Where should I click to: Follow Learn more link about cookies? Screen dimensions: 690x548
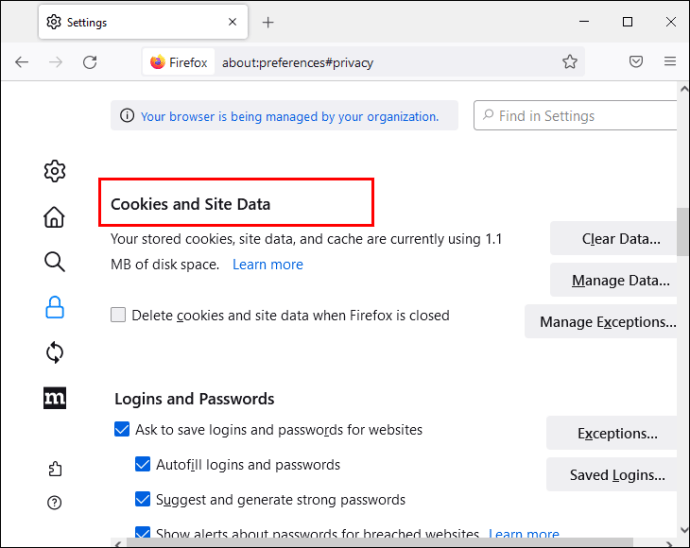[268, 264]
